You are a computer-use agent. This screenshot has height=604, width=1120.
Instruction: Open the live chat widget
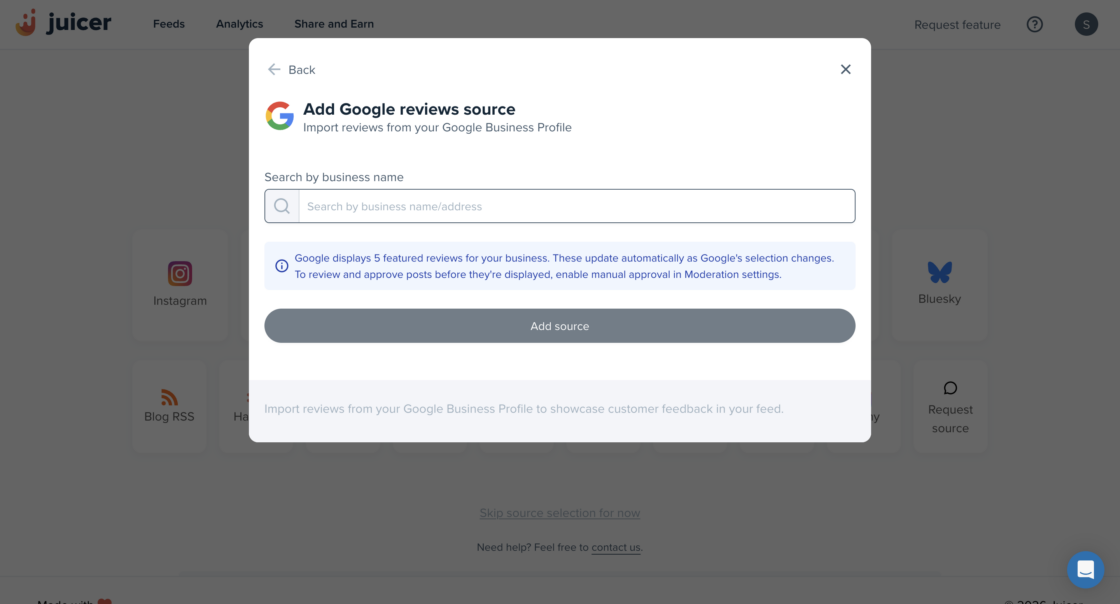(1085, 569)
